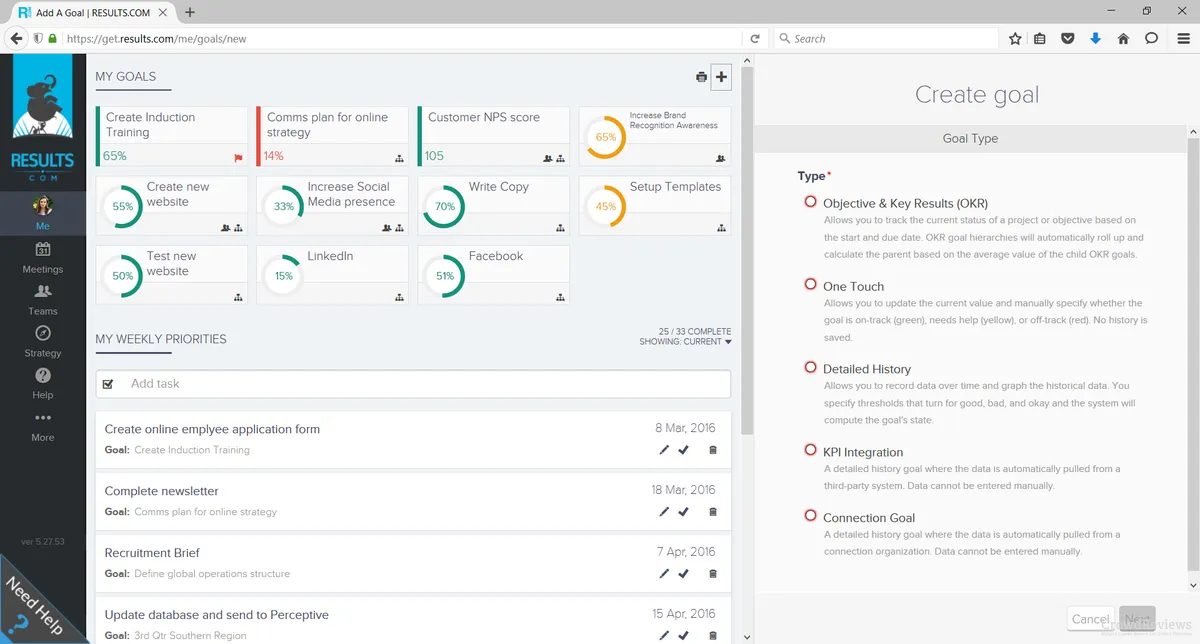Open the Create Induction Training goal card
This screenshot has height=644, width=1200.
click(171, 136)
